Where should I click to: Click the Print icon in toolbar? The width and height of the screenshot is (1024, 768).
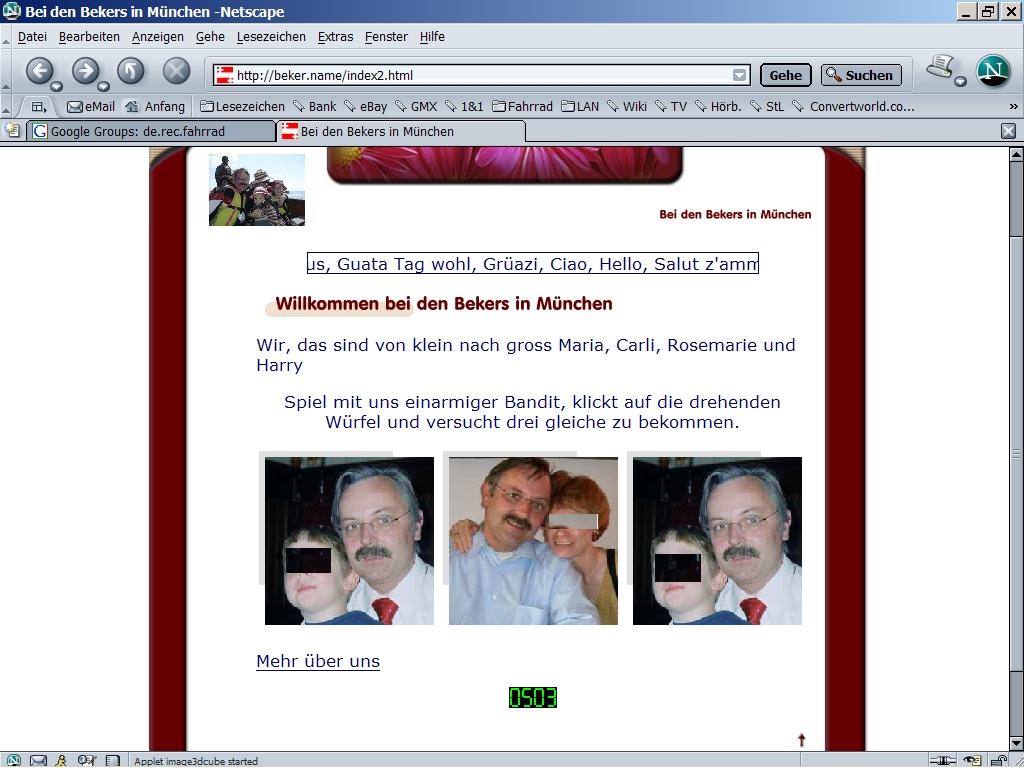(x=940, y=68)
